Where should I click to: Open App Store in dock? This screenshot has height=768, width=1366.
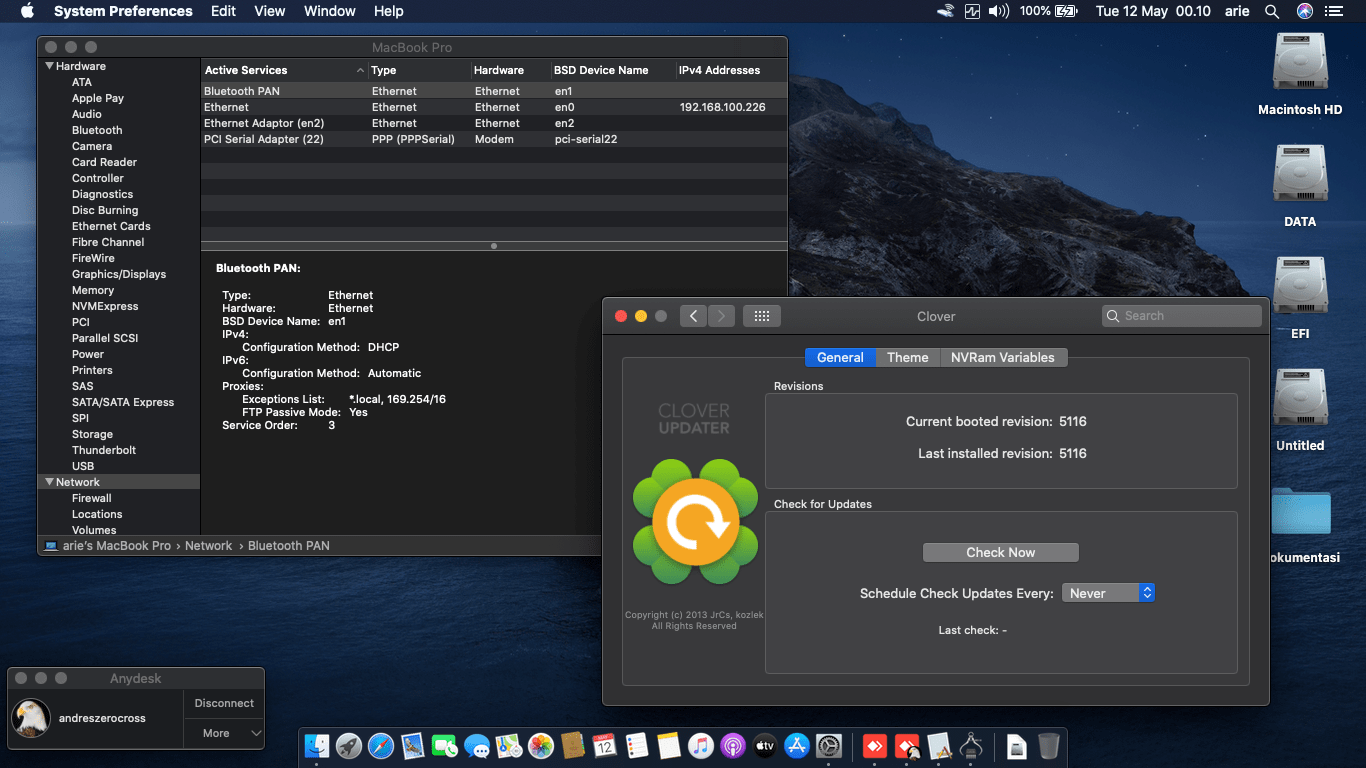point(797,746)
